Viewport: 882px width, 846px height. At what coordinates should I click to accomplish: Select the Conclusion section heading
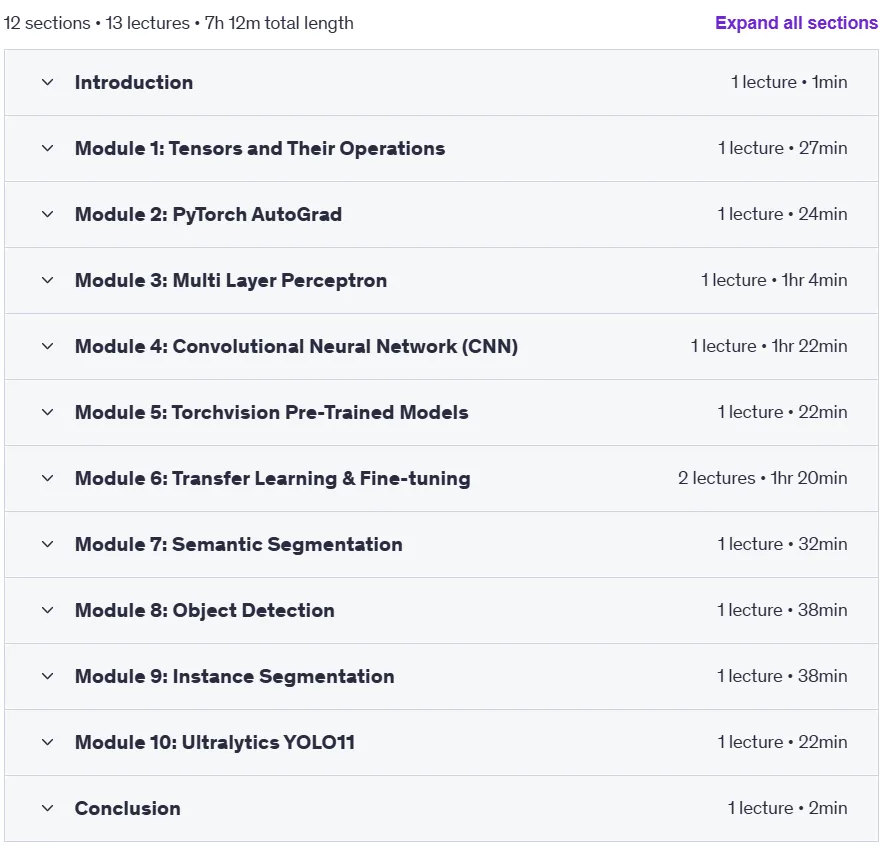128,808
